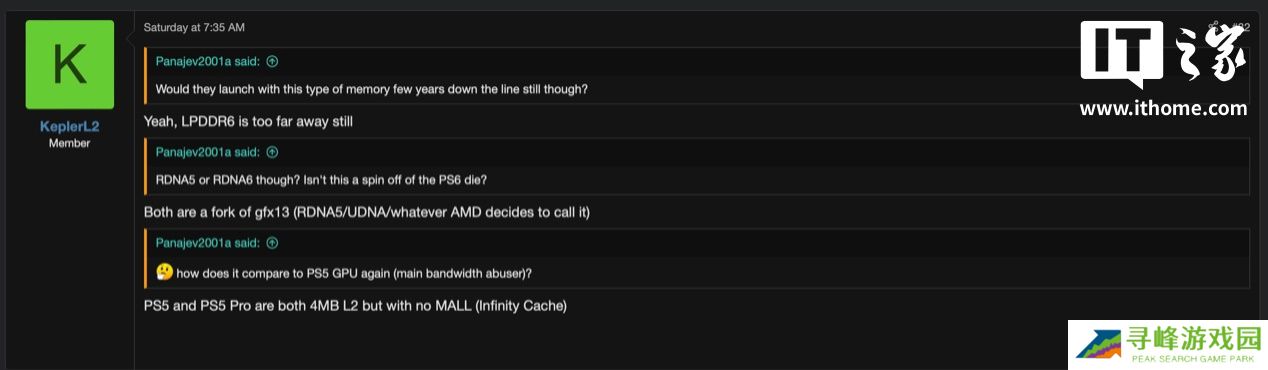1268x370 pixels.
Task: Open third 'Panajev2001a said:' link above PS5 quote
Action: pos(208,243)
